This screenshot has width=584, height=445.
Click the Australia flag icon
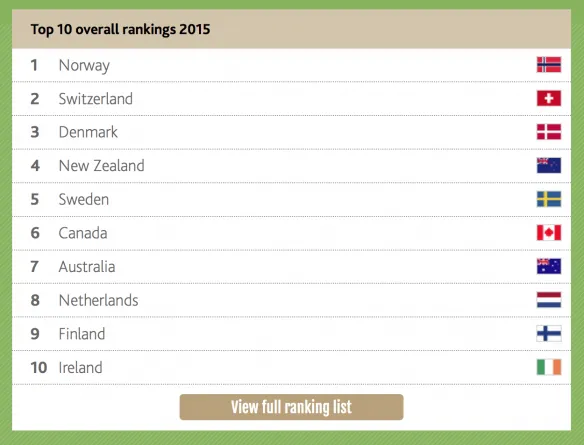(x=549, y=266)
